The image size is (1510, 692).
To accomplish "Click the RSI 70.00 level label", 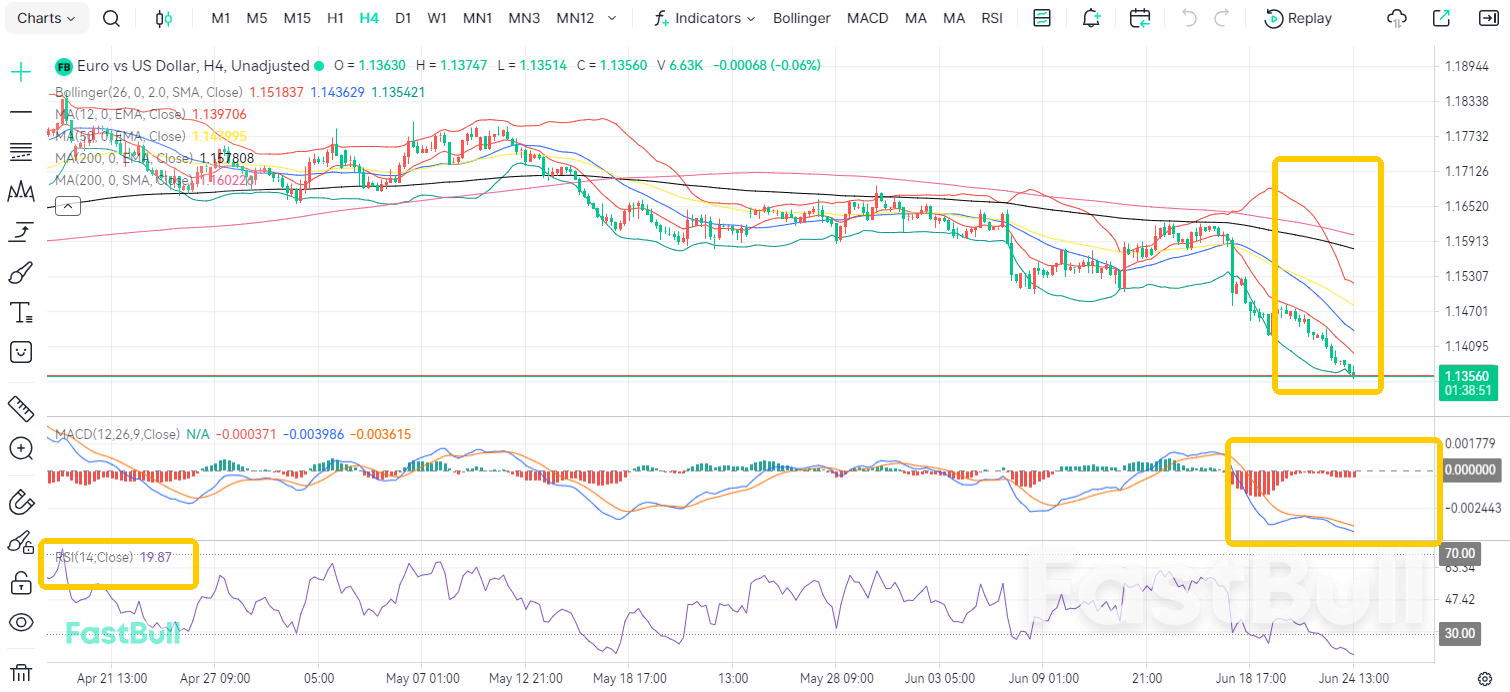I will pyautogui.click(x=1460, y=553).
